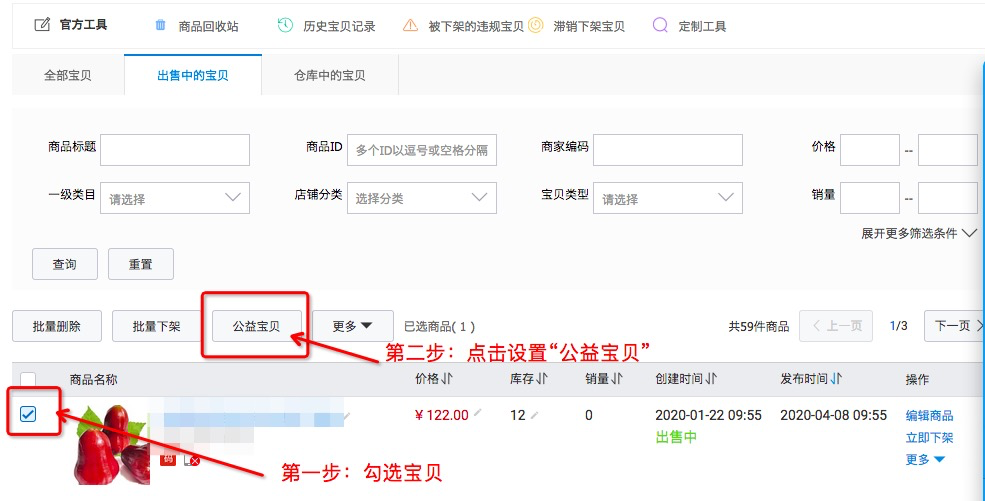
Task: Open 商品回收站 trash icon
Action: pos(161,25)
